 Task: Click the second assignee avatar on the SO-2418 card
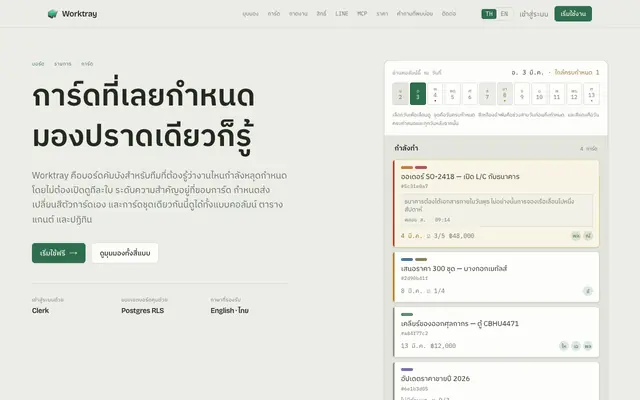point(588,236)
